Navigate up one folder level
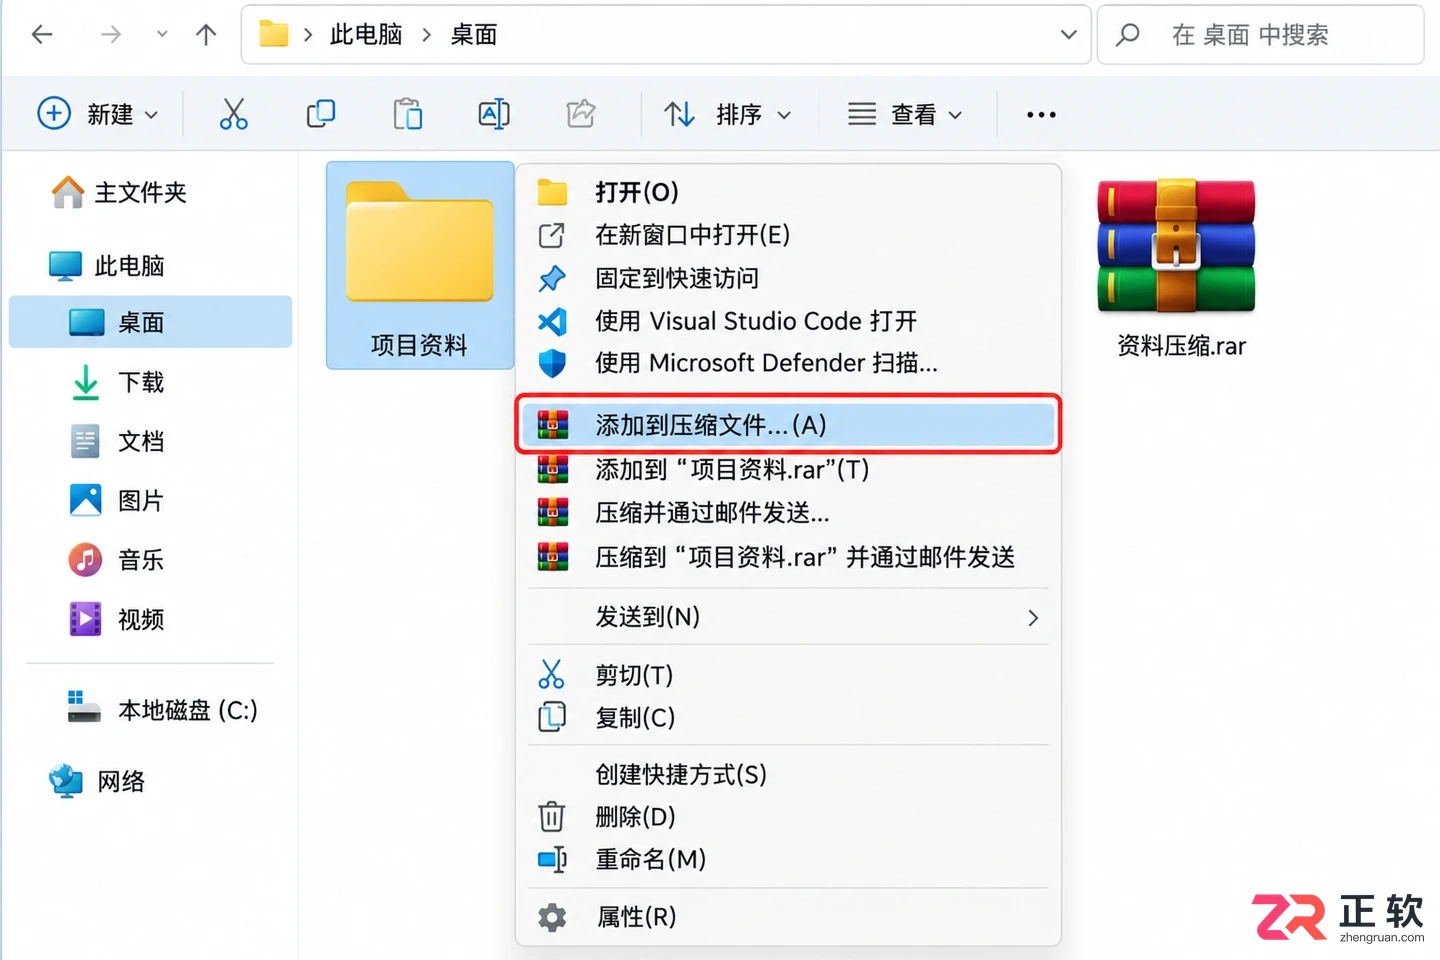This screenshot has width=1440, height=960. tap(206, 35)
